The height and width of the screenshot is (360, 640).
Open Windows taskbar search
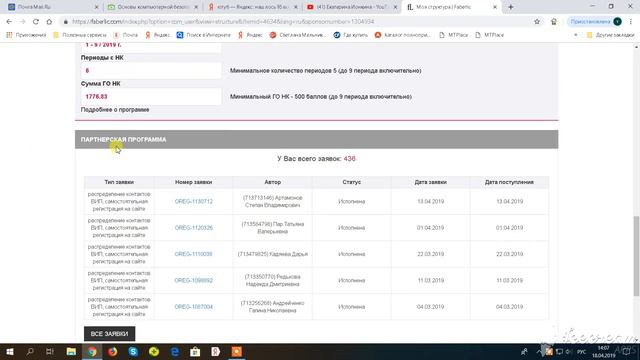click(x=30, y=351)
